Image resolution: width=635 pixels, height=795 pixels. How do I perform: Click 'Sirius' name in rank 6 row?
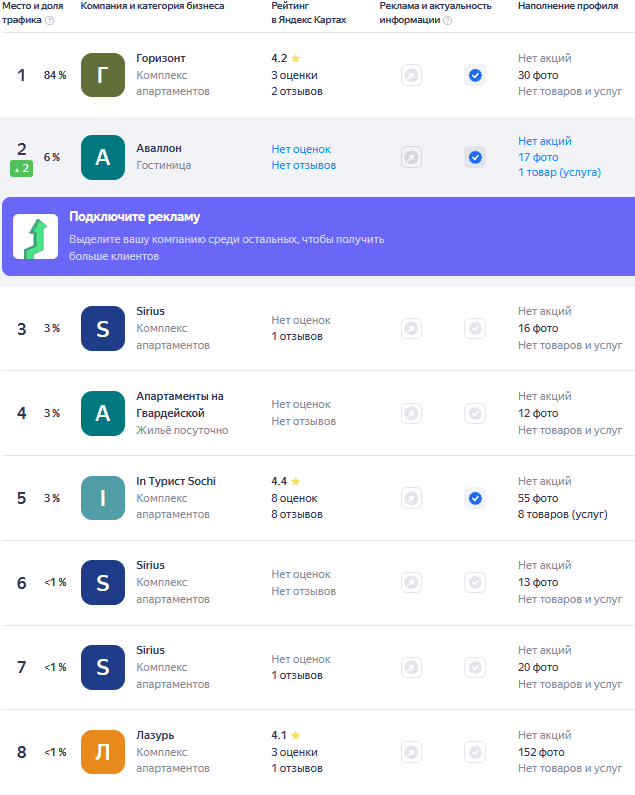[x=150, y=565]
